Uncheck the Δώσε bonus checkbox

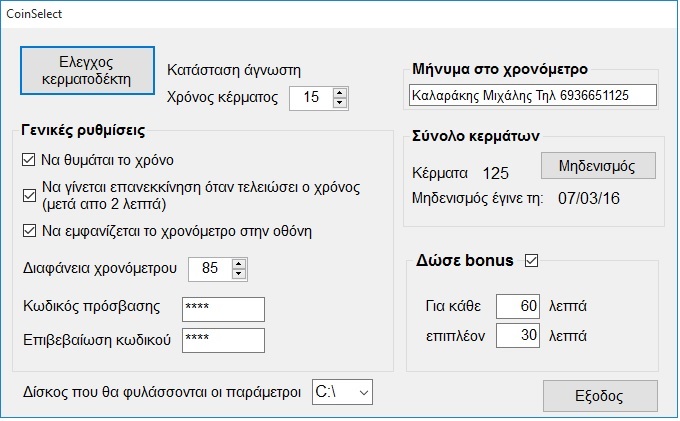point(531,261)
